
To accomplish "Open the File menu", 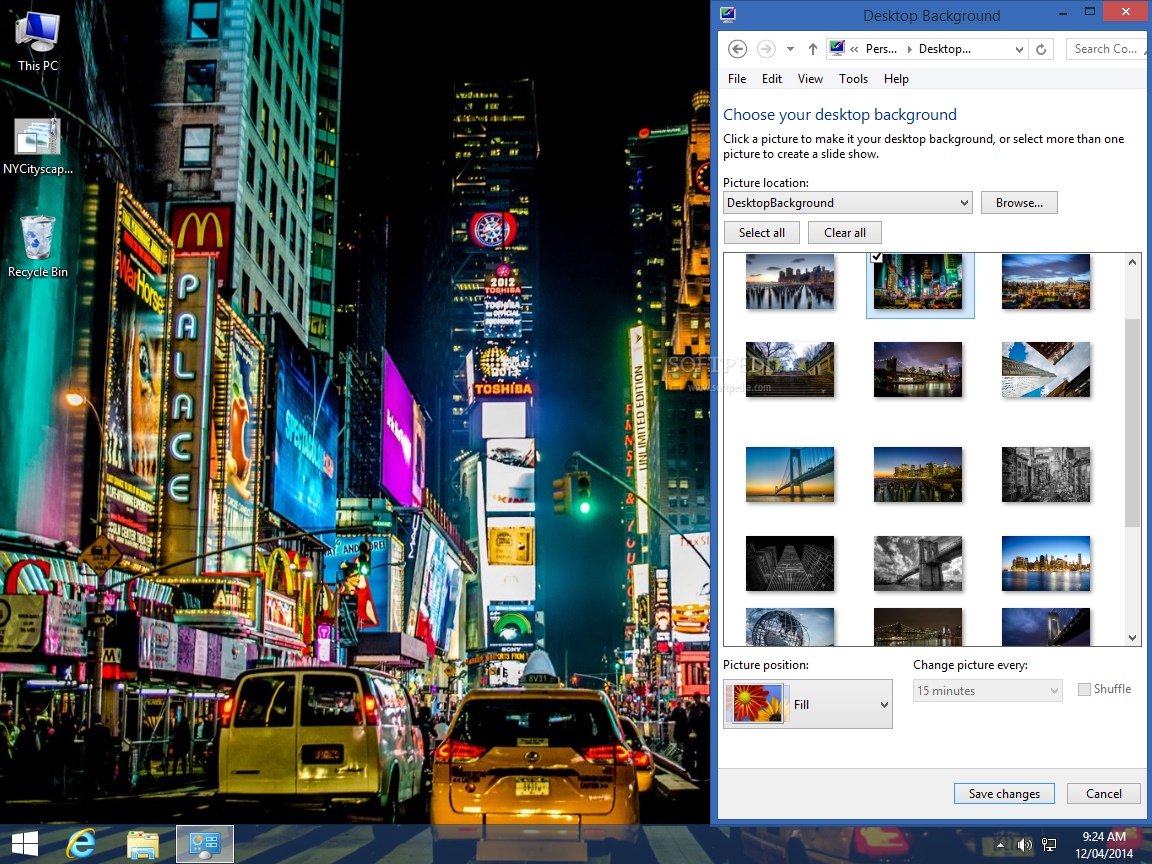I will pos(737,79).
